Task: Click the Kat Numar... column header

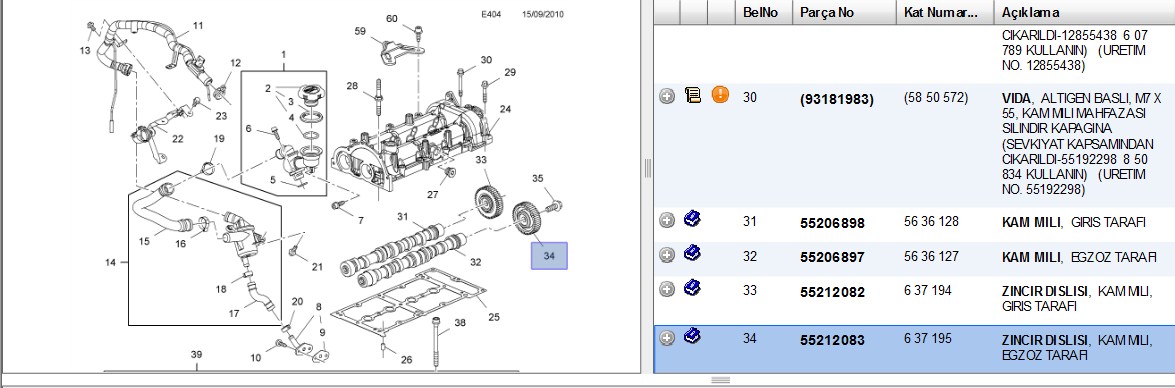Action: pyautogui.click(x=945, y=13)
